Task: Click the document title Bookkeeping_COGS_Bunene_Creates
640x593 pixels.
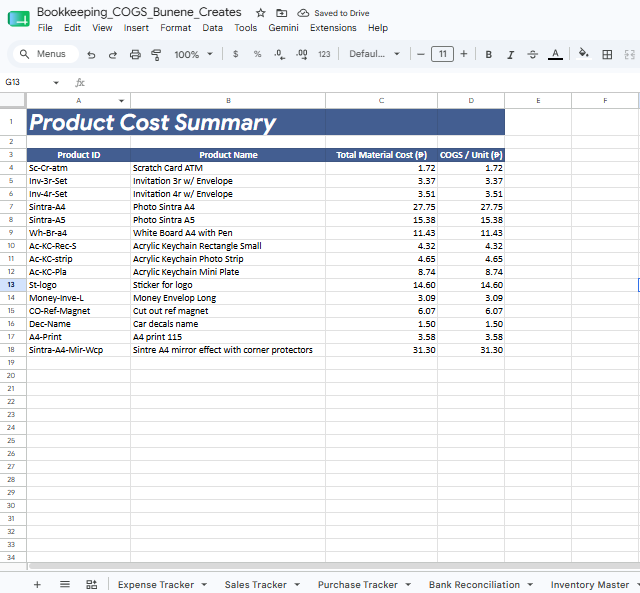Action: click(x=139, y=12)
